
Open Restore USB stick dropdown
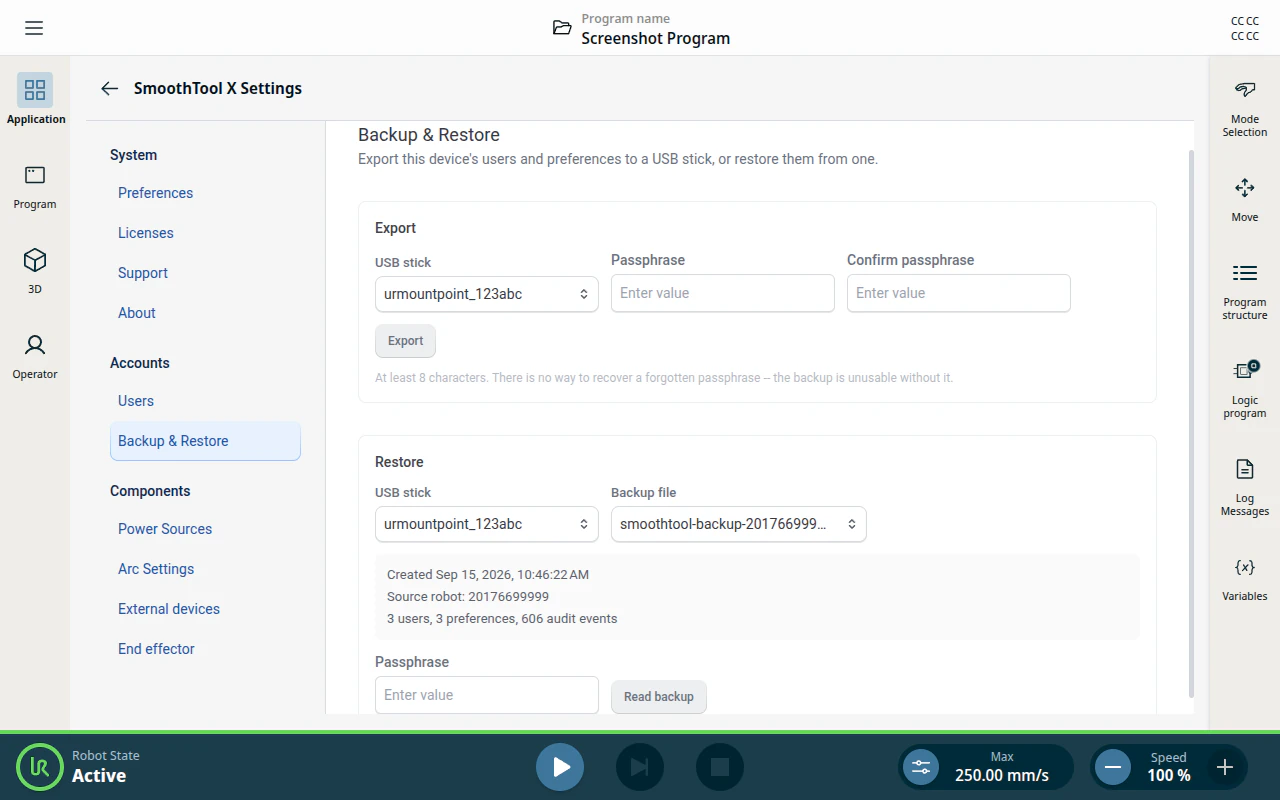(487, 524)
